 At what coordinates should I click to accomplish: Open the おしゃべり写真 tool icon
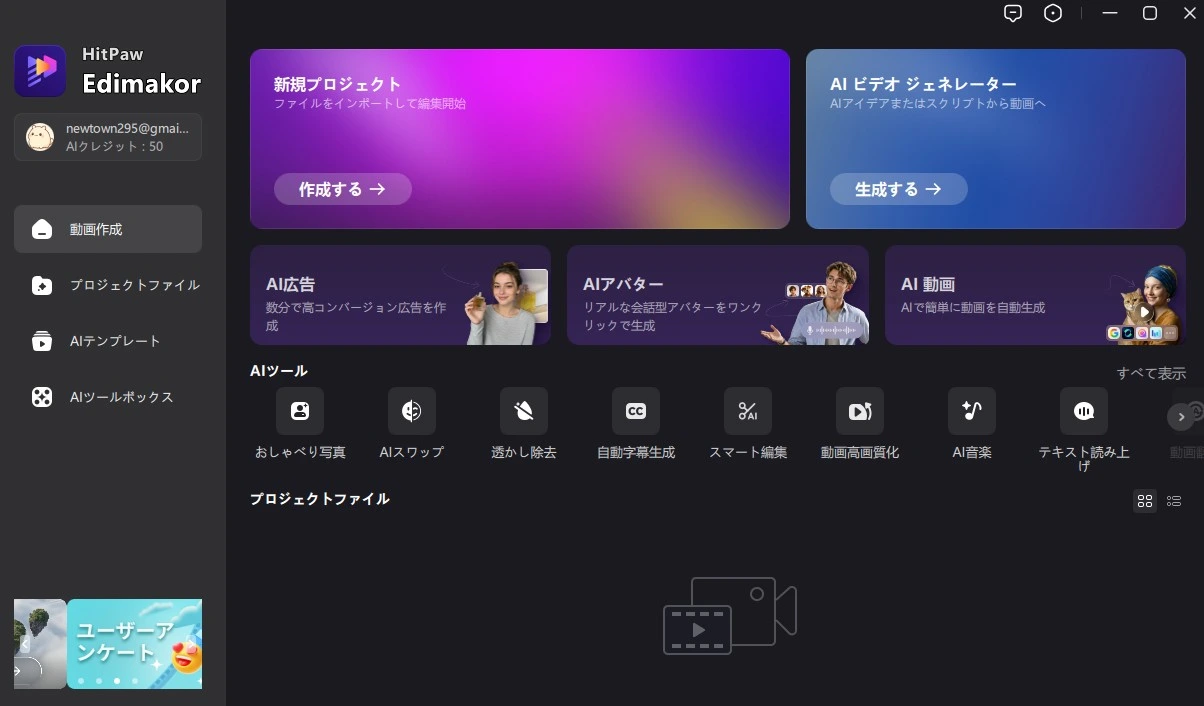[300, 411]
